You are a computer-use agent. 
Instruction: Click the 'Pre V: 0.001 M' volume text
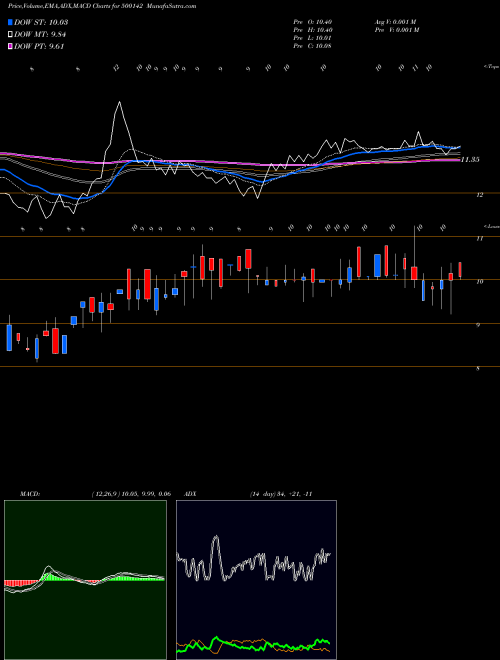(x=397, y=30)
